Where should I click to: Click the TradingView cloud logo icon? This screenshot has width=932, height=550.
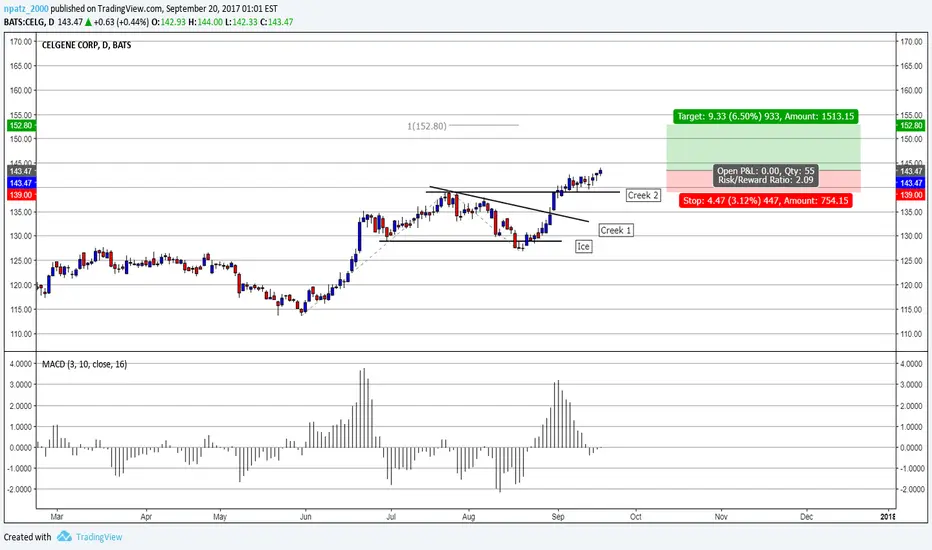[64, 536]
